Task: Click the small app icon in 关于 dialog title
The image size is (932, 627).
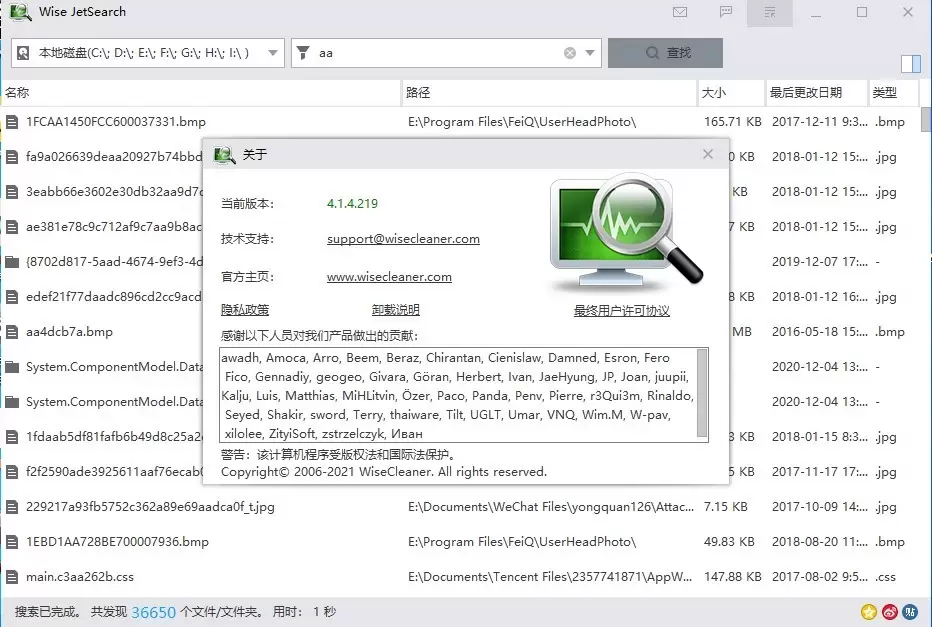Action: click(224, 155)
